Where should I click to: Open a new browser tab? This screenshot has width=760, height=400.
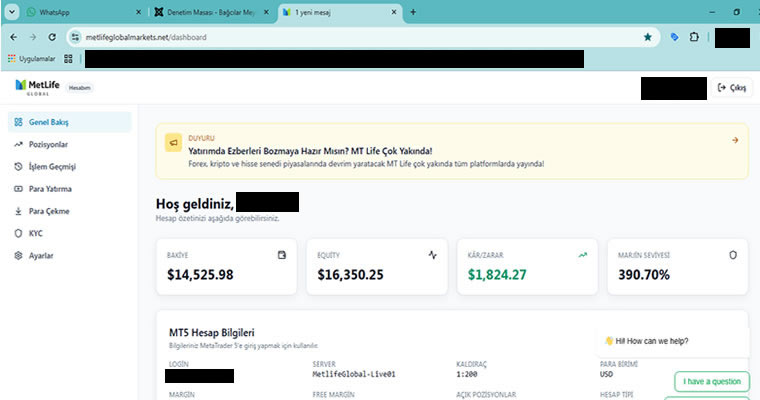point(413,12)
